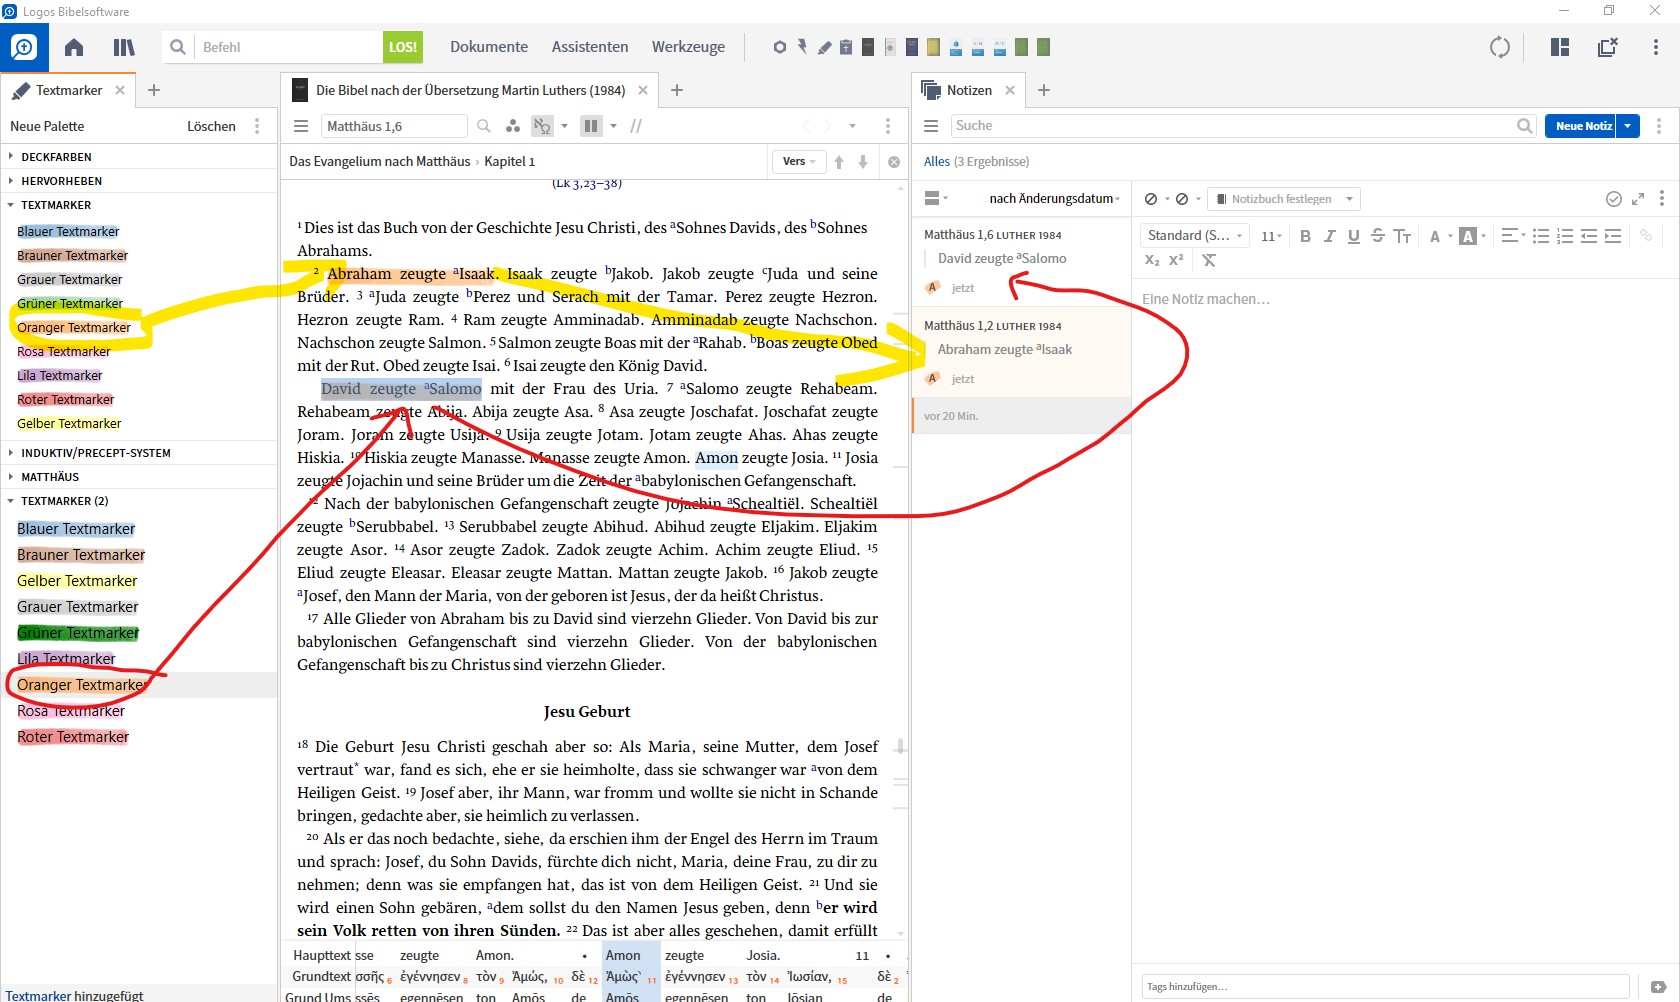Expand the DECKFARBEN palette group
1680x1002 pixels.
click(56, 157)
